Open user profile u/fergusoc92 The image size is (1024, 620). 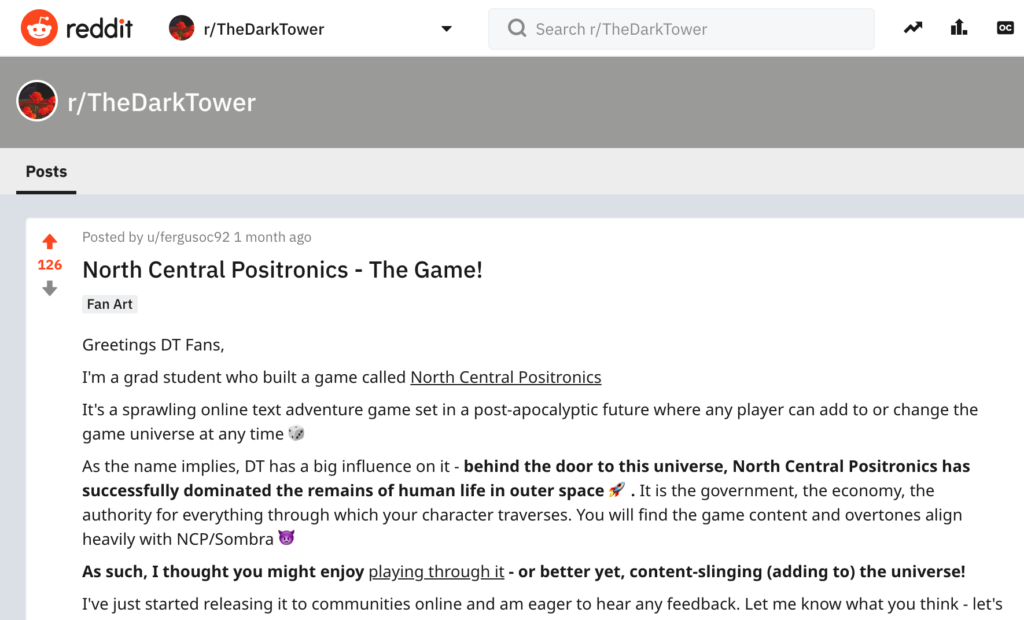point(187,237)
